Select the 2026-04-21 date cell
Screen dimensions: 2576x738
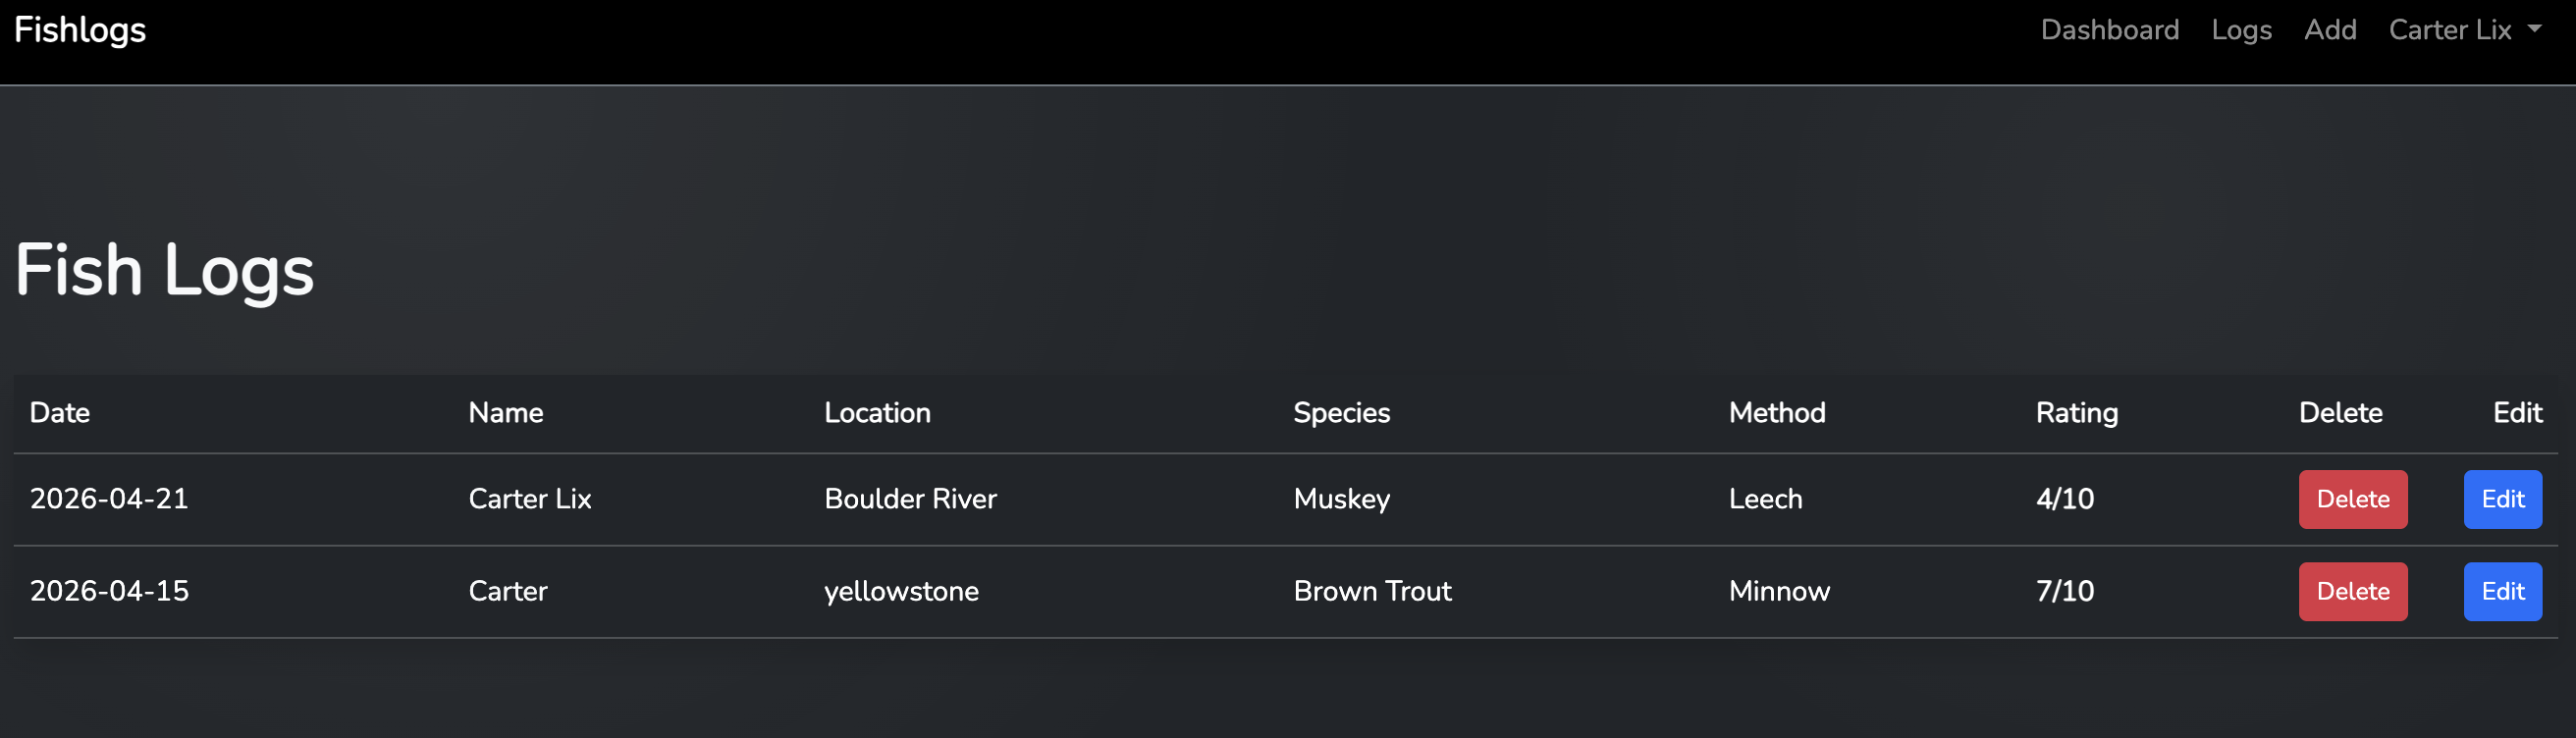[x=109, y=499]
